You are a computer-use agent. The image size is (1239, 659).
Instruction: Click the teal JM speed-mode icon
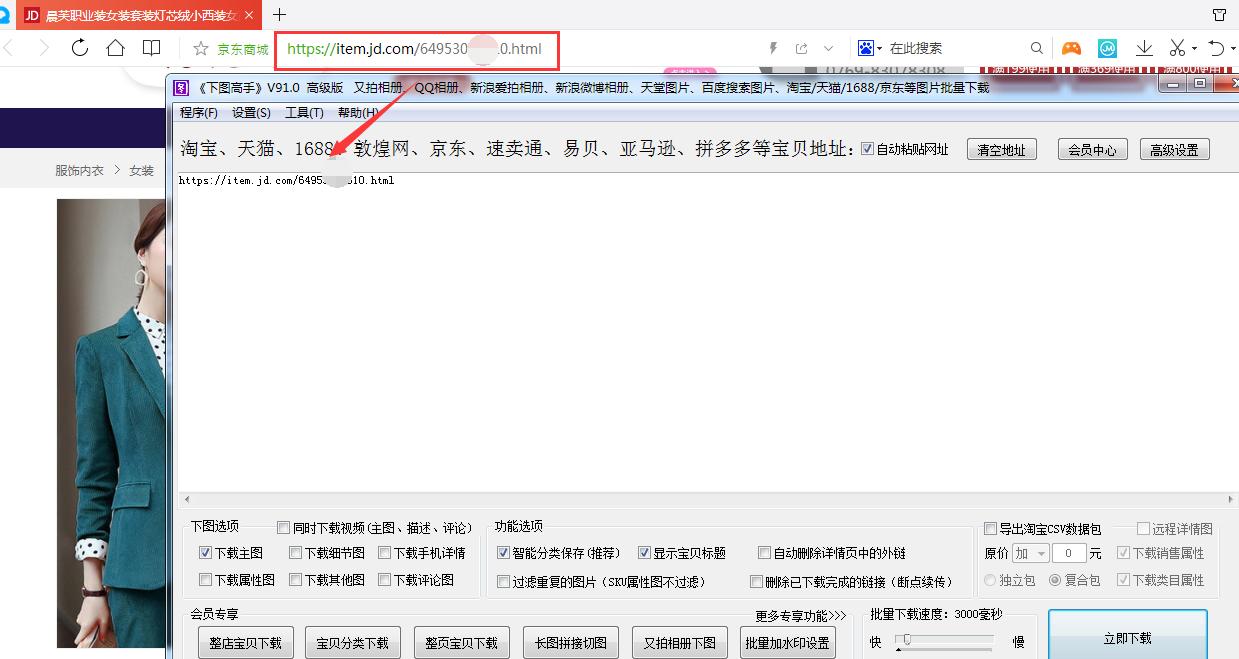pos(1107,47)
